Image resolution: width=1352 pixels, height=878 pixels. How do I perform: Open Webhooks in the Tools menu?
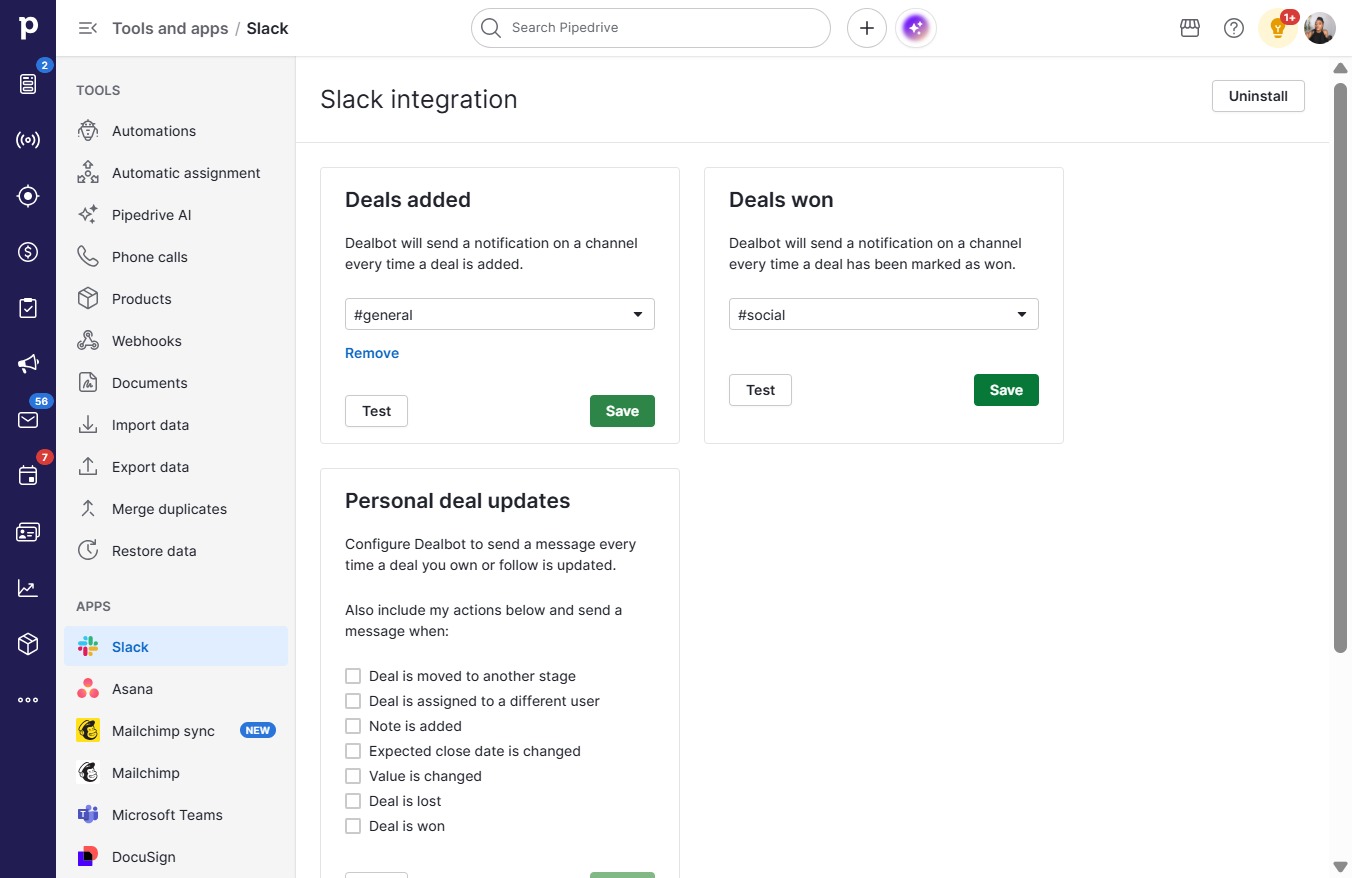(x=176, y=341)
